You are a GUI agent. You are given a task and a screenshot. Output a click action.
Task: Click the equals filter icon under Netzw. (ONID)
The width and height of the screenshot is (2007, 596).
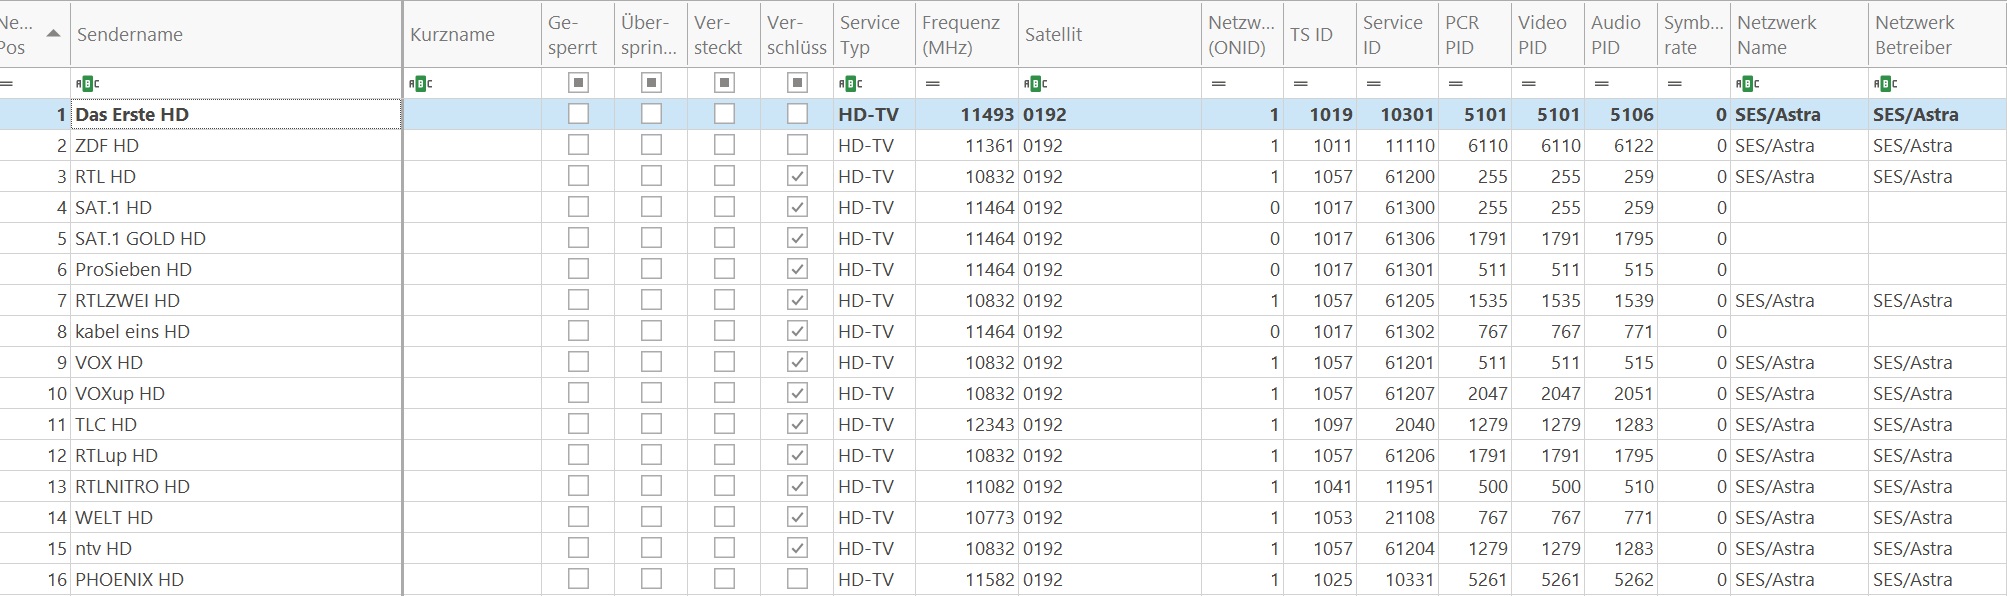point(1218,84)
